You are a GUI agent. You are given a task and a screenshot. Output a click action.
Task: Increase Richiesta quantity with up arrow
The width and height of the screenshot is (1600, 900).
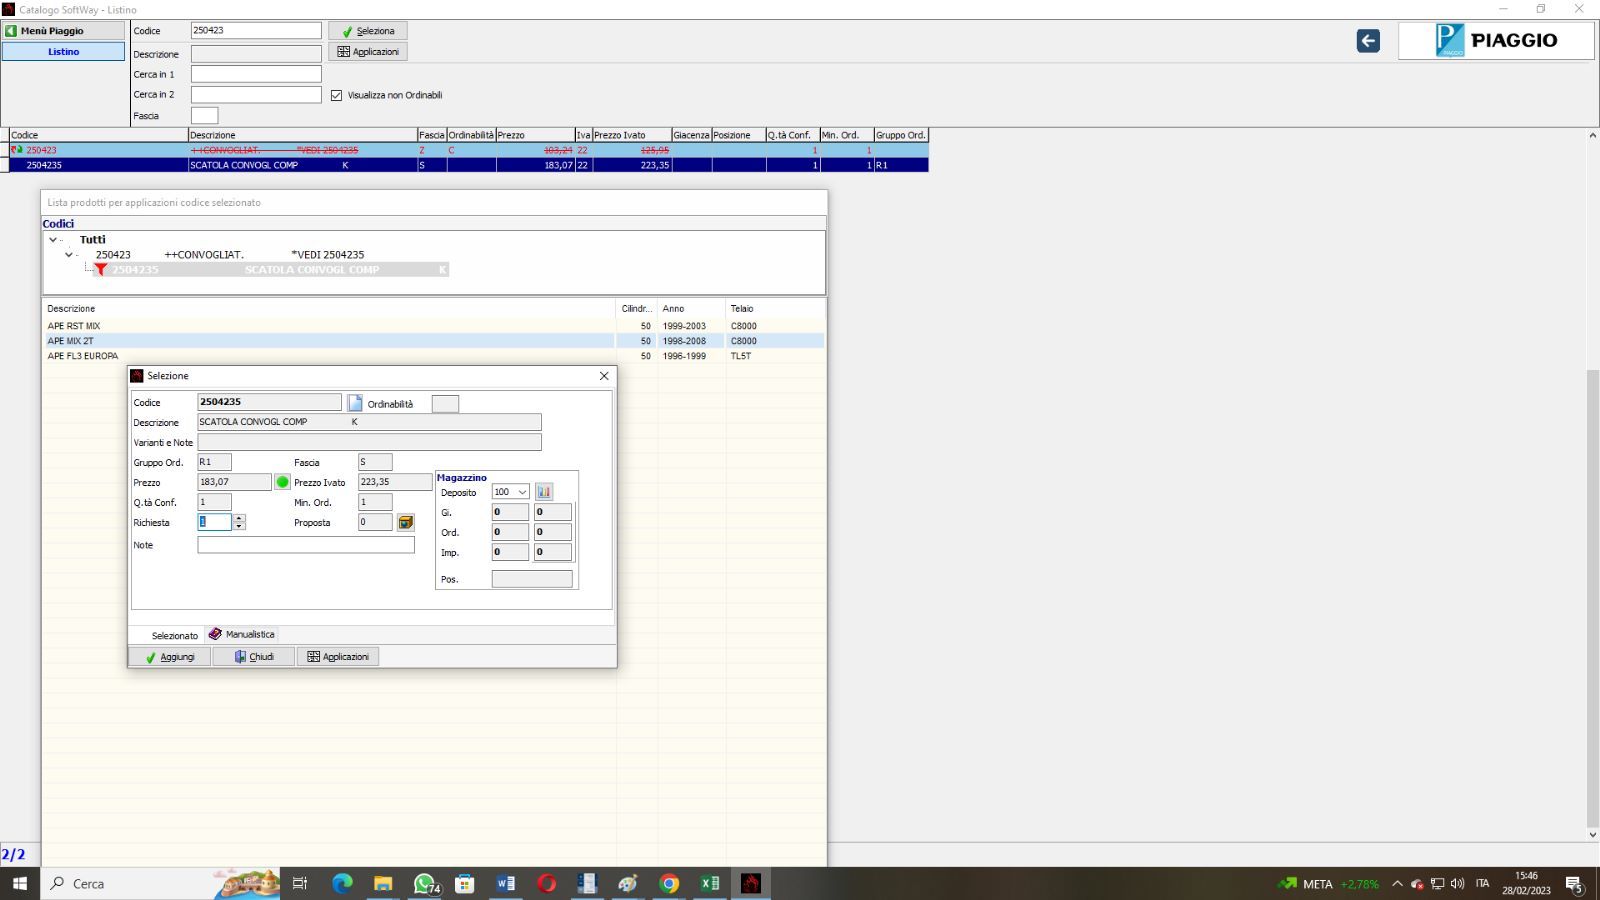click(x=239, y=518)
